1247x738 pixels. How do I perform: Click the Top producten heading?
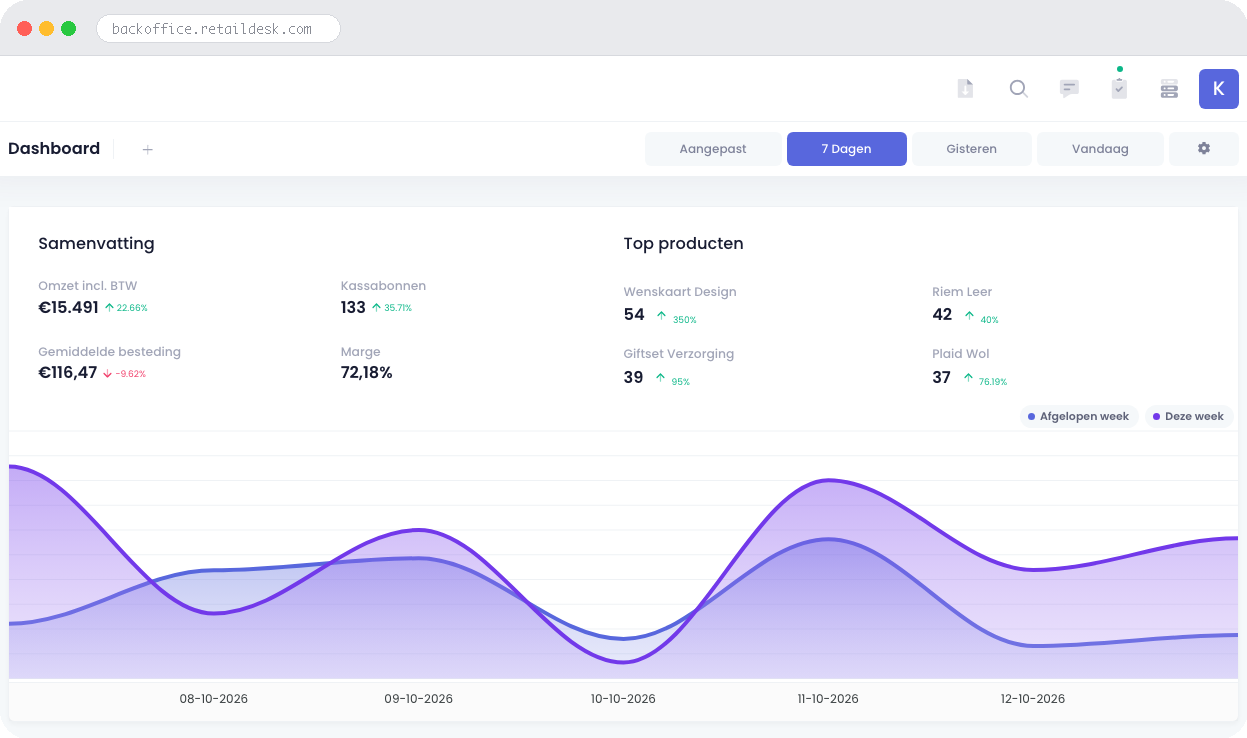pos(683,244)
